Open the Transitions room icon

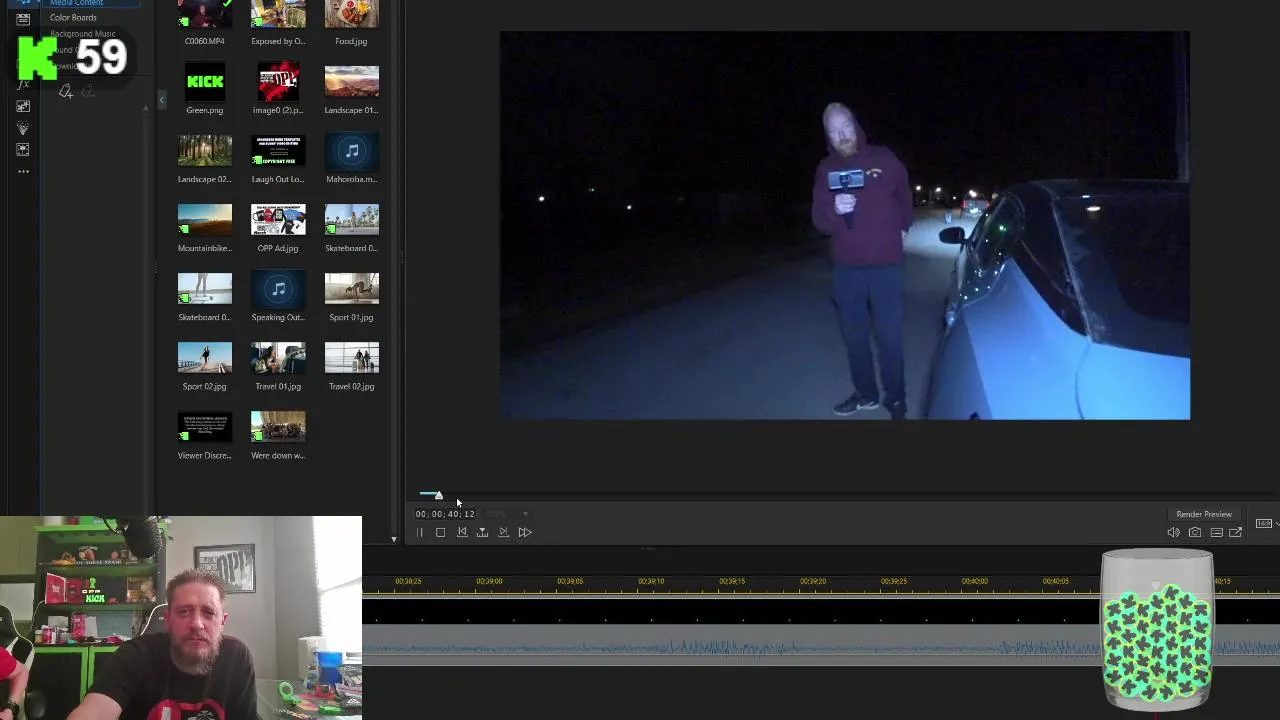coord(23,150)
